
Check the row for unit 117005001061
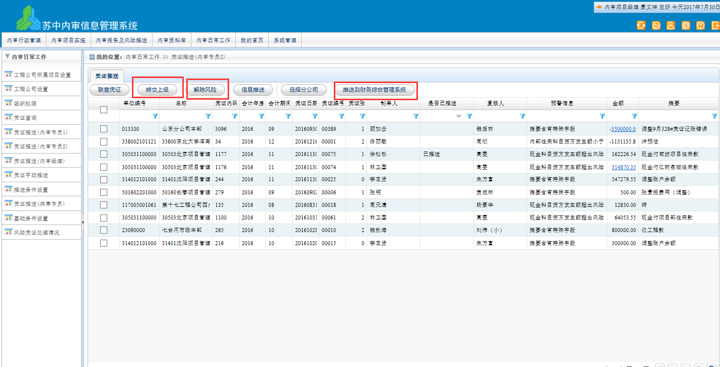(x=104, y=205)
